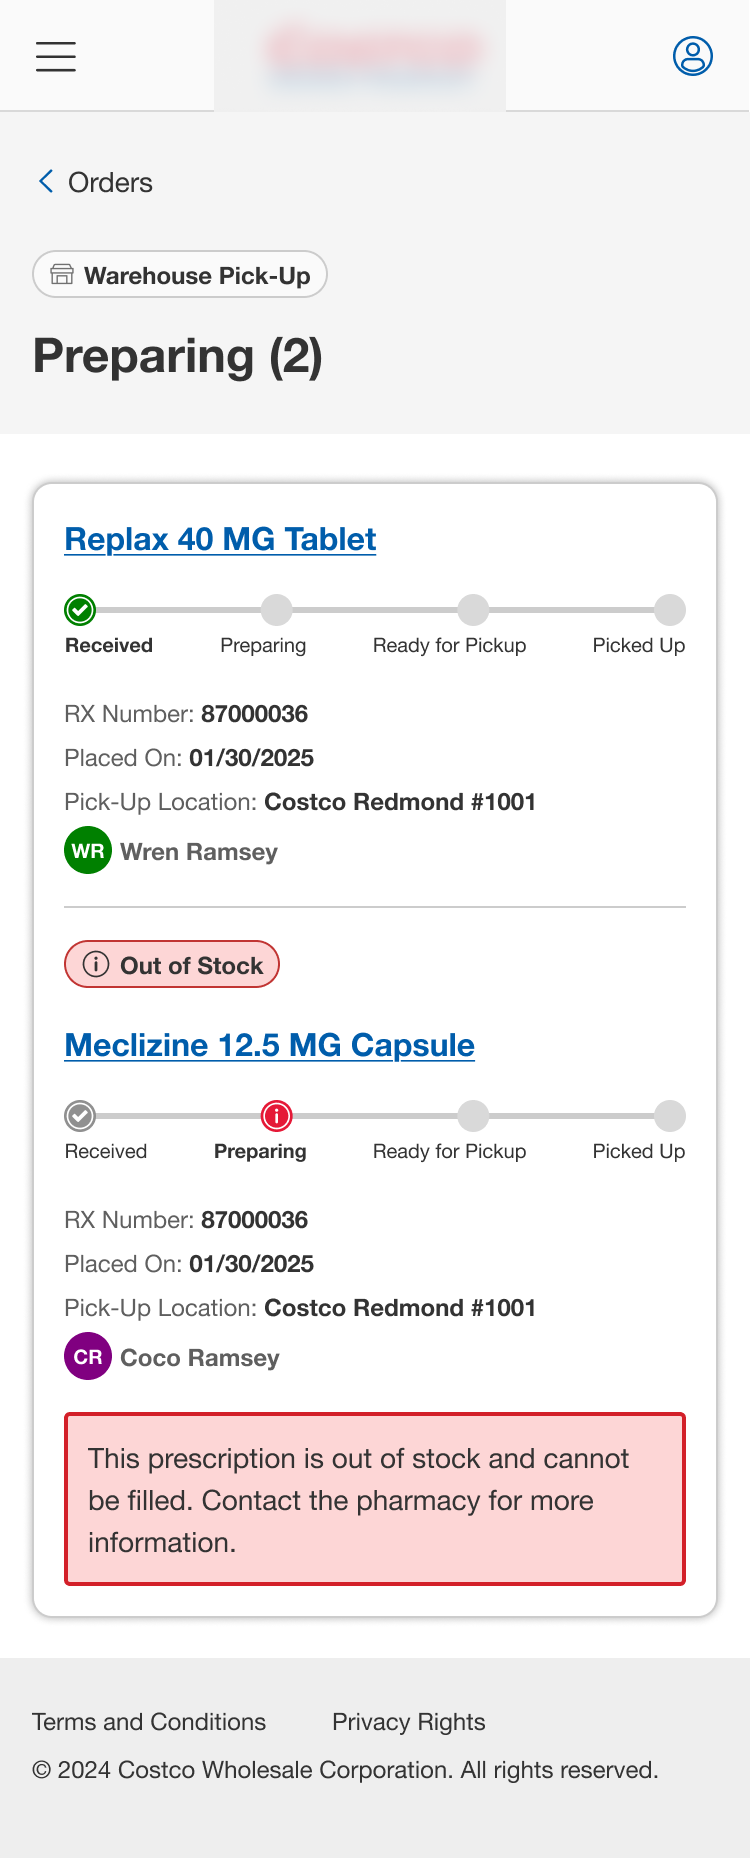Open Terms and Conditions in footer
The image size is (750, 1858).
149,1721
